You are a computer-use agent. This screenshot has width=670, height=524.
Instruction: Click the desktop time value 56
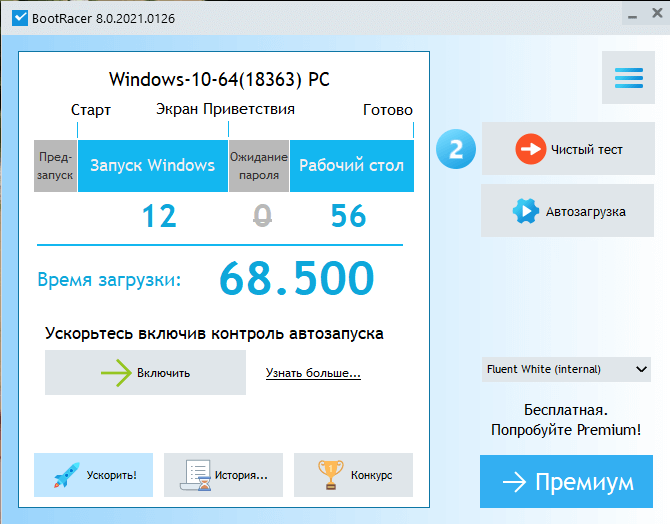tap(348, 216)
